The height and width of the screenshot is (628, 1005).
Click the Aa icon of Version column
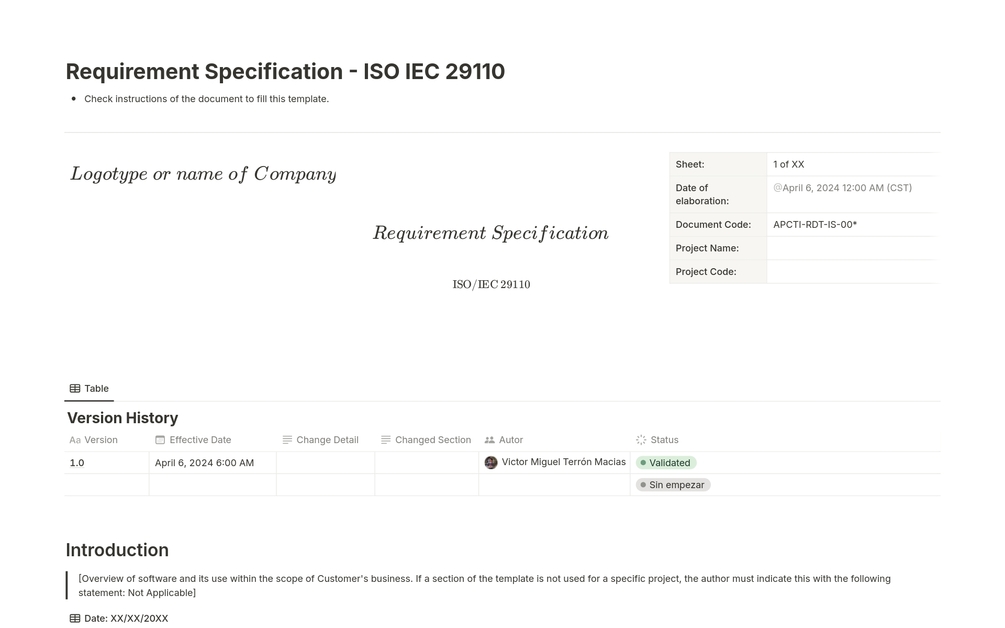click(x=75, y=440)
